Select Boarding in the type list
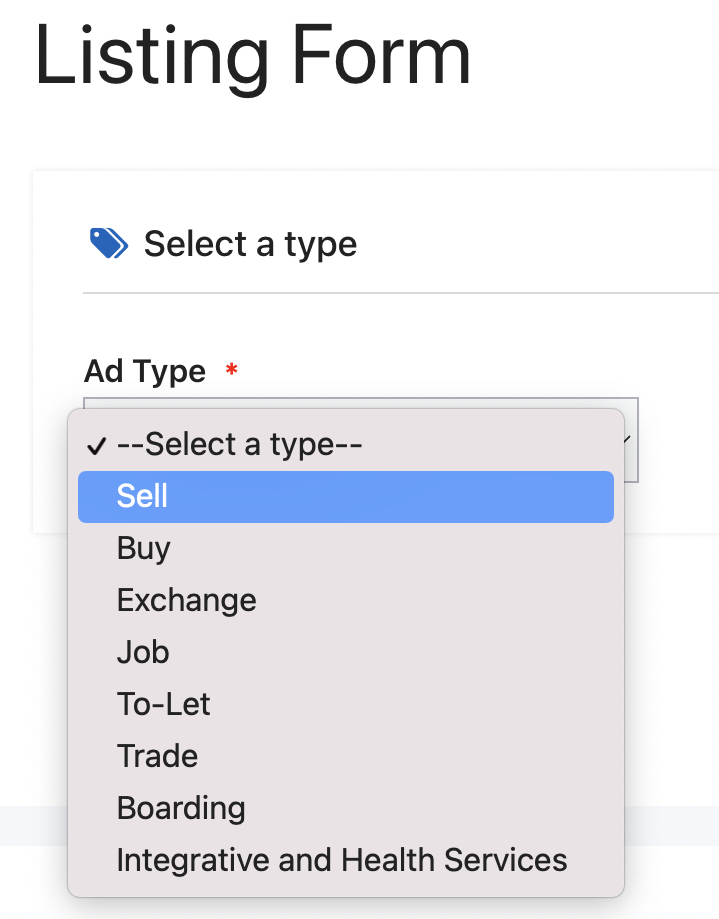The height and width of the screenshot is (919, 719). [181, 808]
